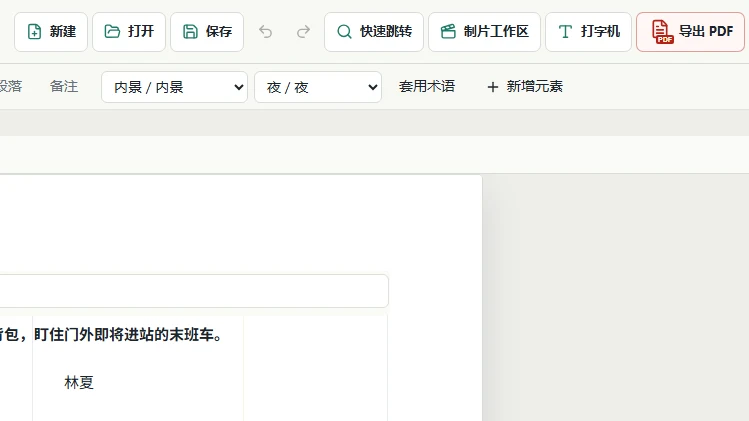
Task: Select the 备注 element tab
Action: click(x=64, y=86)
